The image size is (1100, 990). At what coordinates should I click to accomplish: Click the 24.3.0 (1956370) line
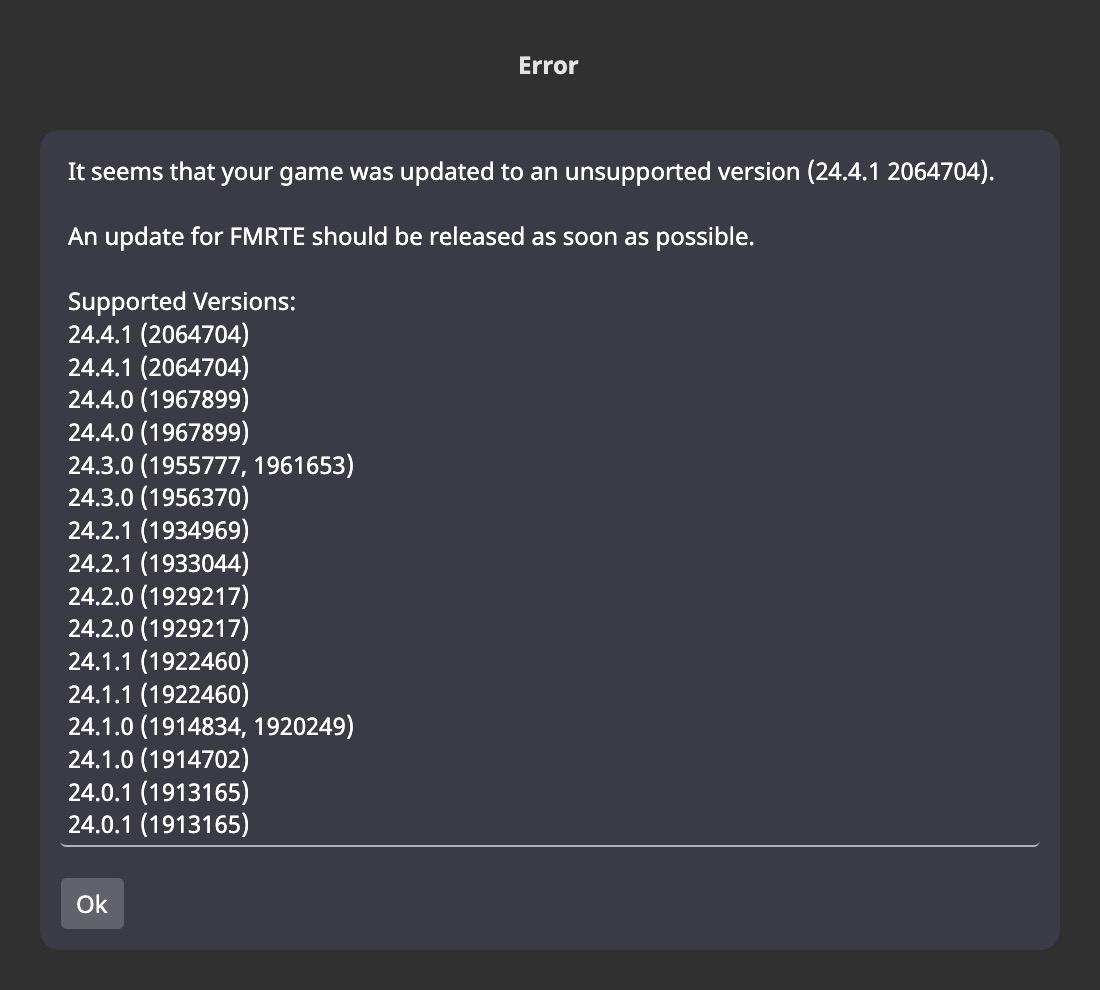pyautogui.click(x=159, y=497)
